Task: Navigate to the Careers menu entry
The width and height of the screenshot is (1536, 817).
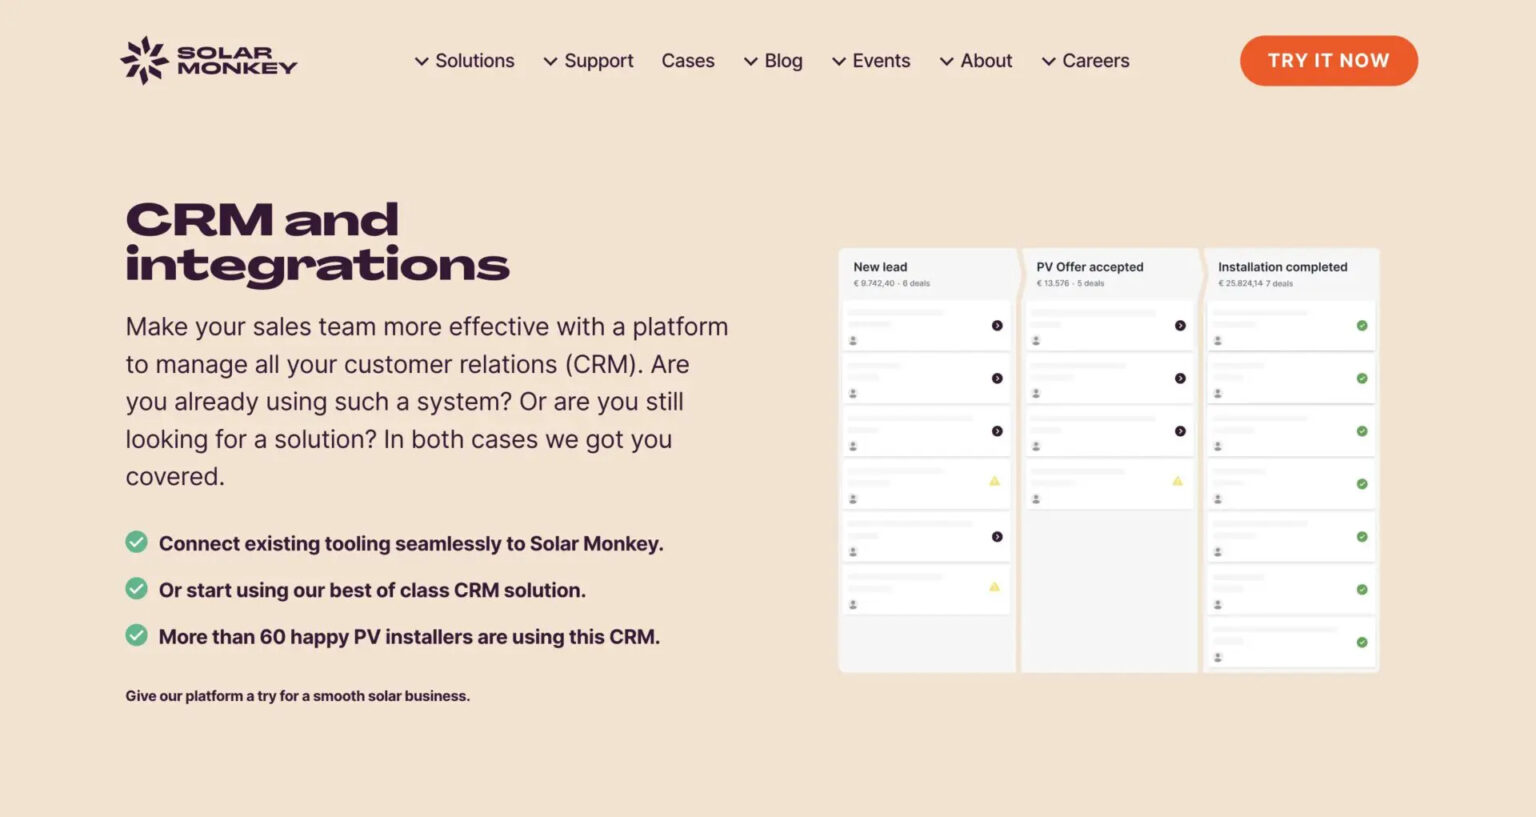Action: point(1095,61)
